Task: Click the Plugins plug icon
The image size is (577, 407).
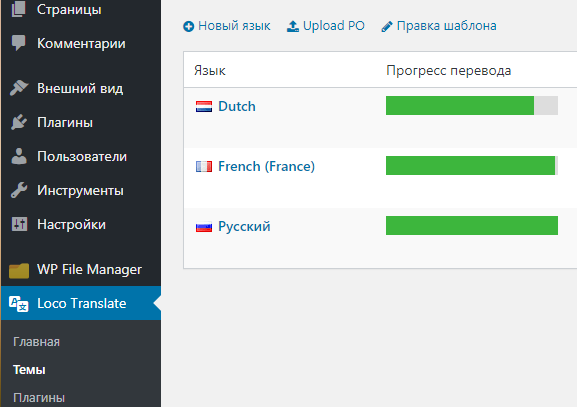Action: tap(19, 122)
